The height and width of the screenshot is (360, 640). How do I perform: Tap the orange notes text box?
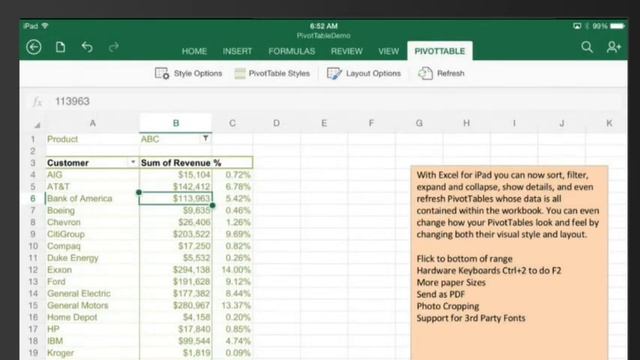509,262
